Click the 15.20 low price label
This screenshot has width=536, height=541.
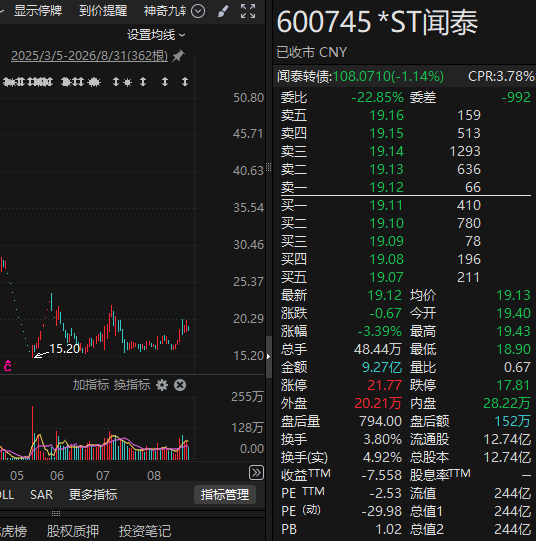(x=65, y=349)
